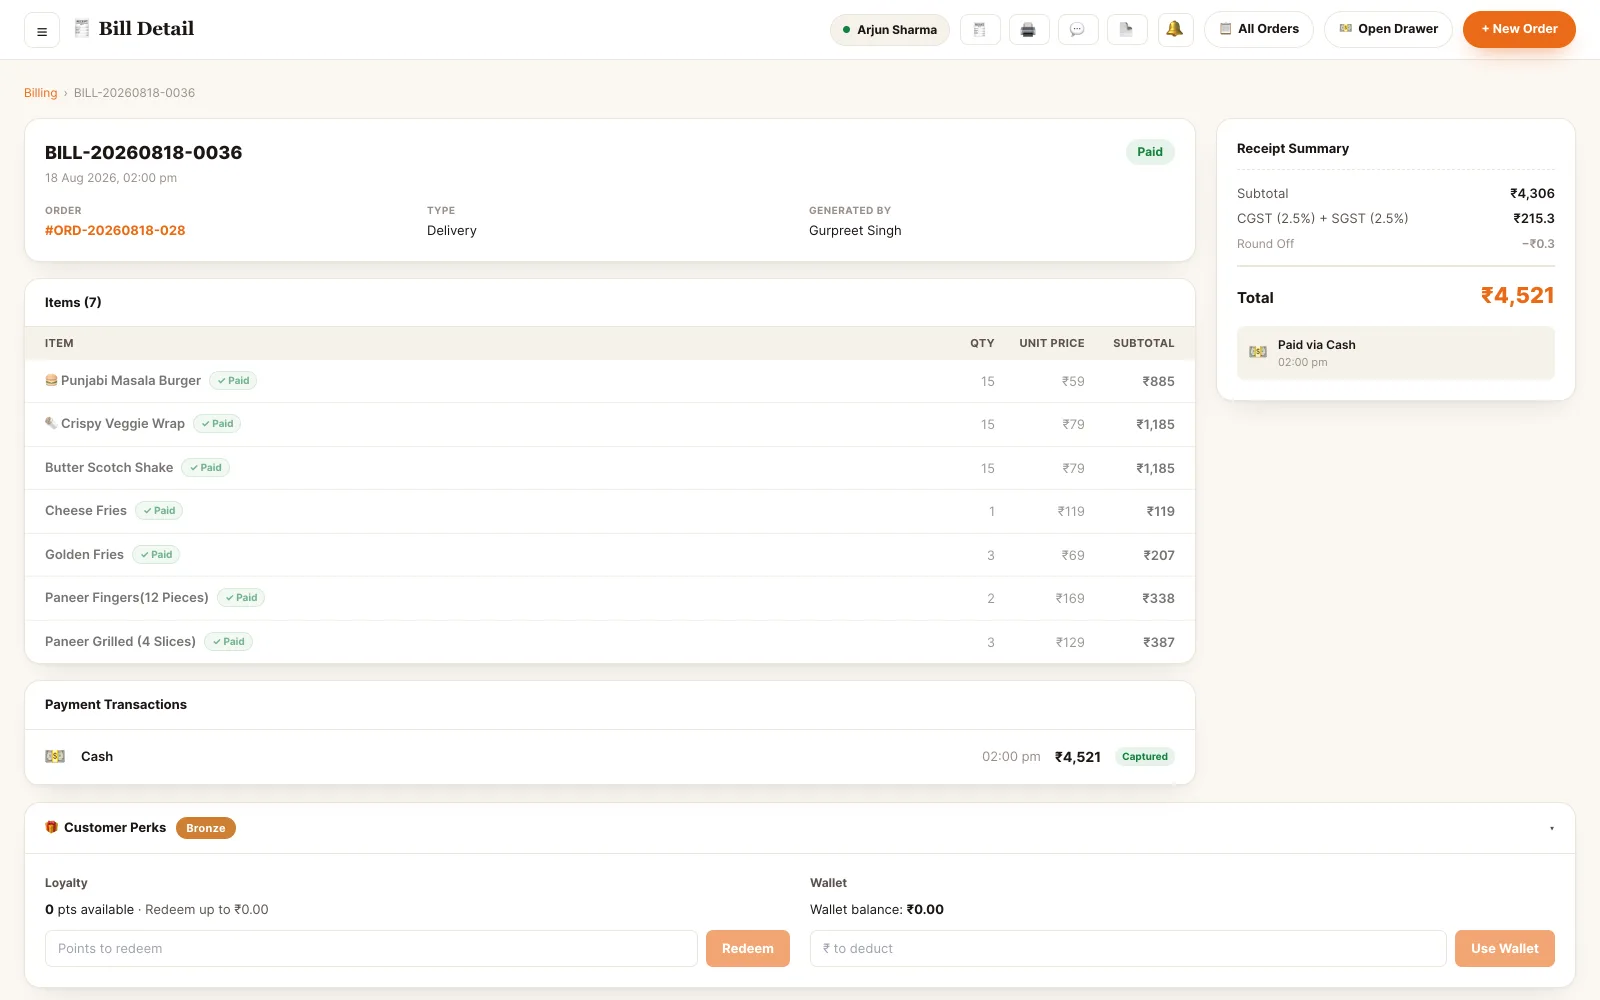Image resolution: width=1600 pixels, height=1000 pixels.
Task: Click Open Drawer button
Action: coord(1388,29)
